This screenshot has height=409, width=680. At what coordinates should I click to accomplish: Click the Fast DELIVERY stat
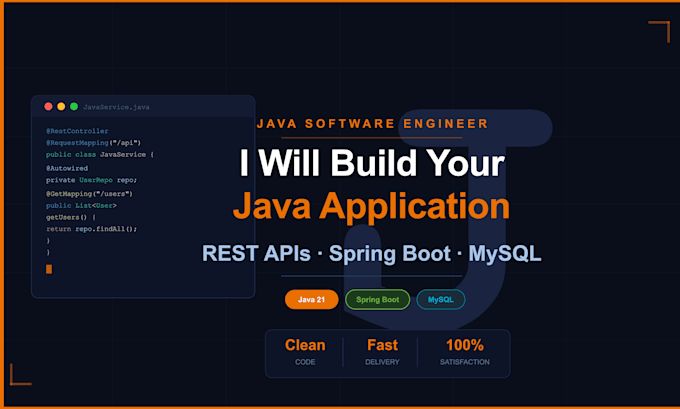tap(382, 353)
